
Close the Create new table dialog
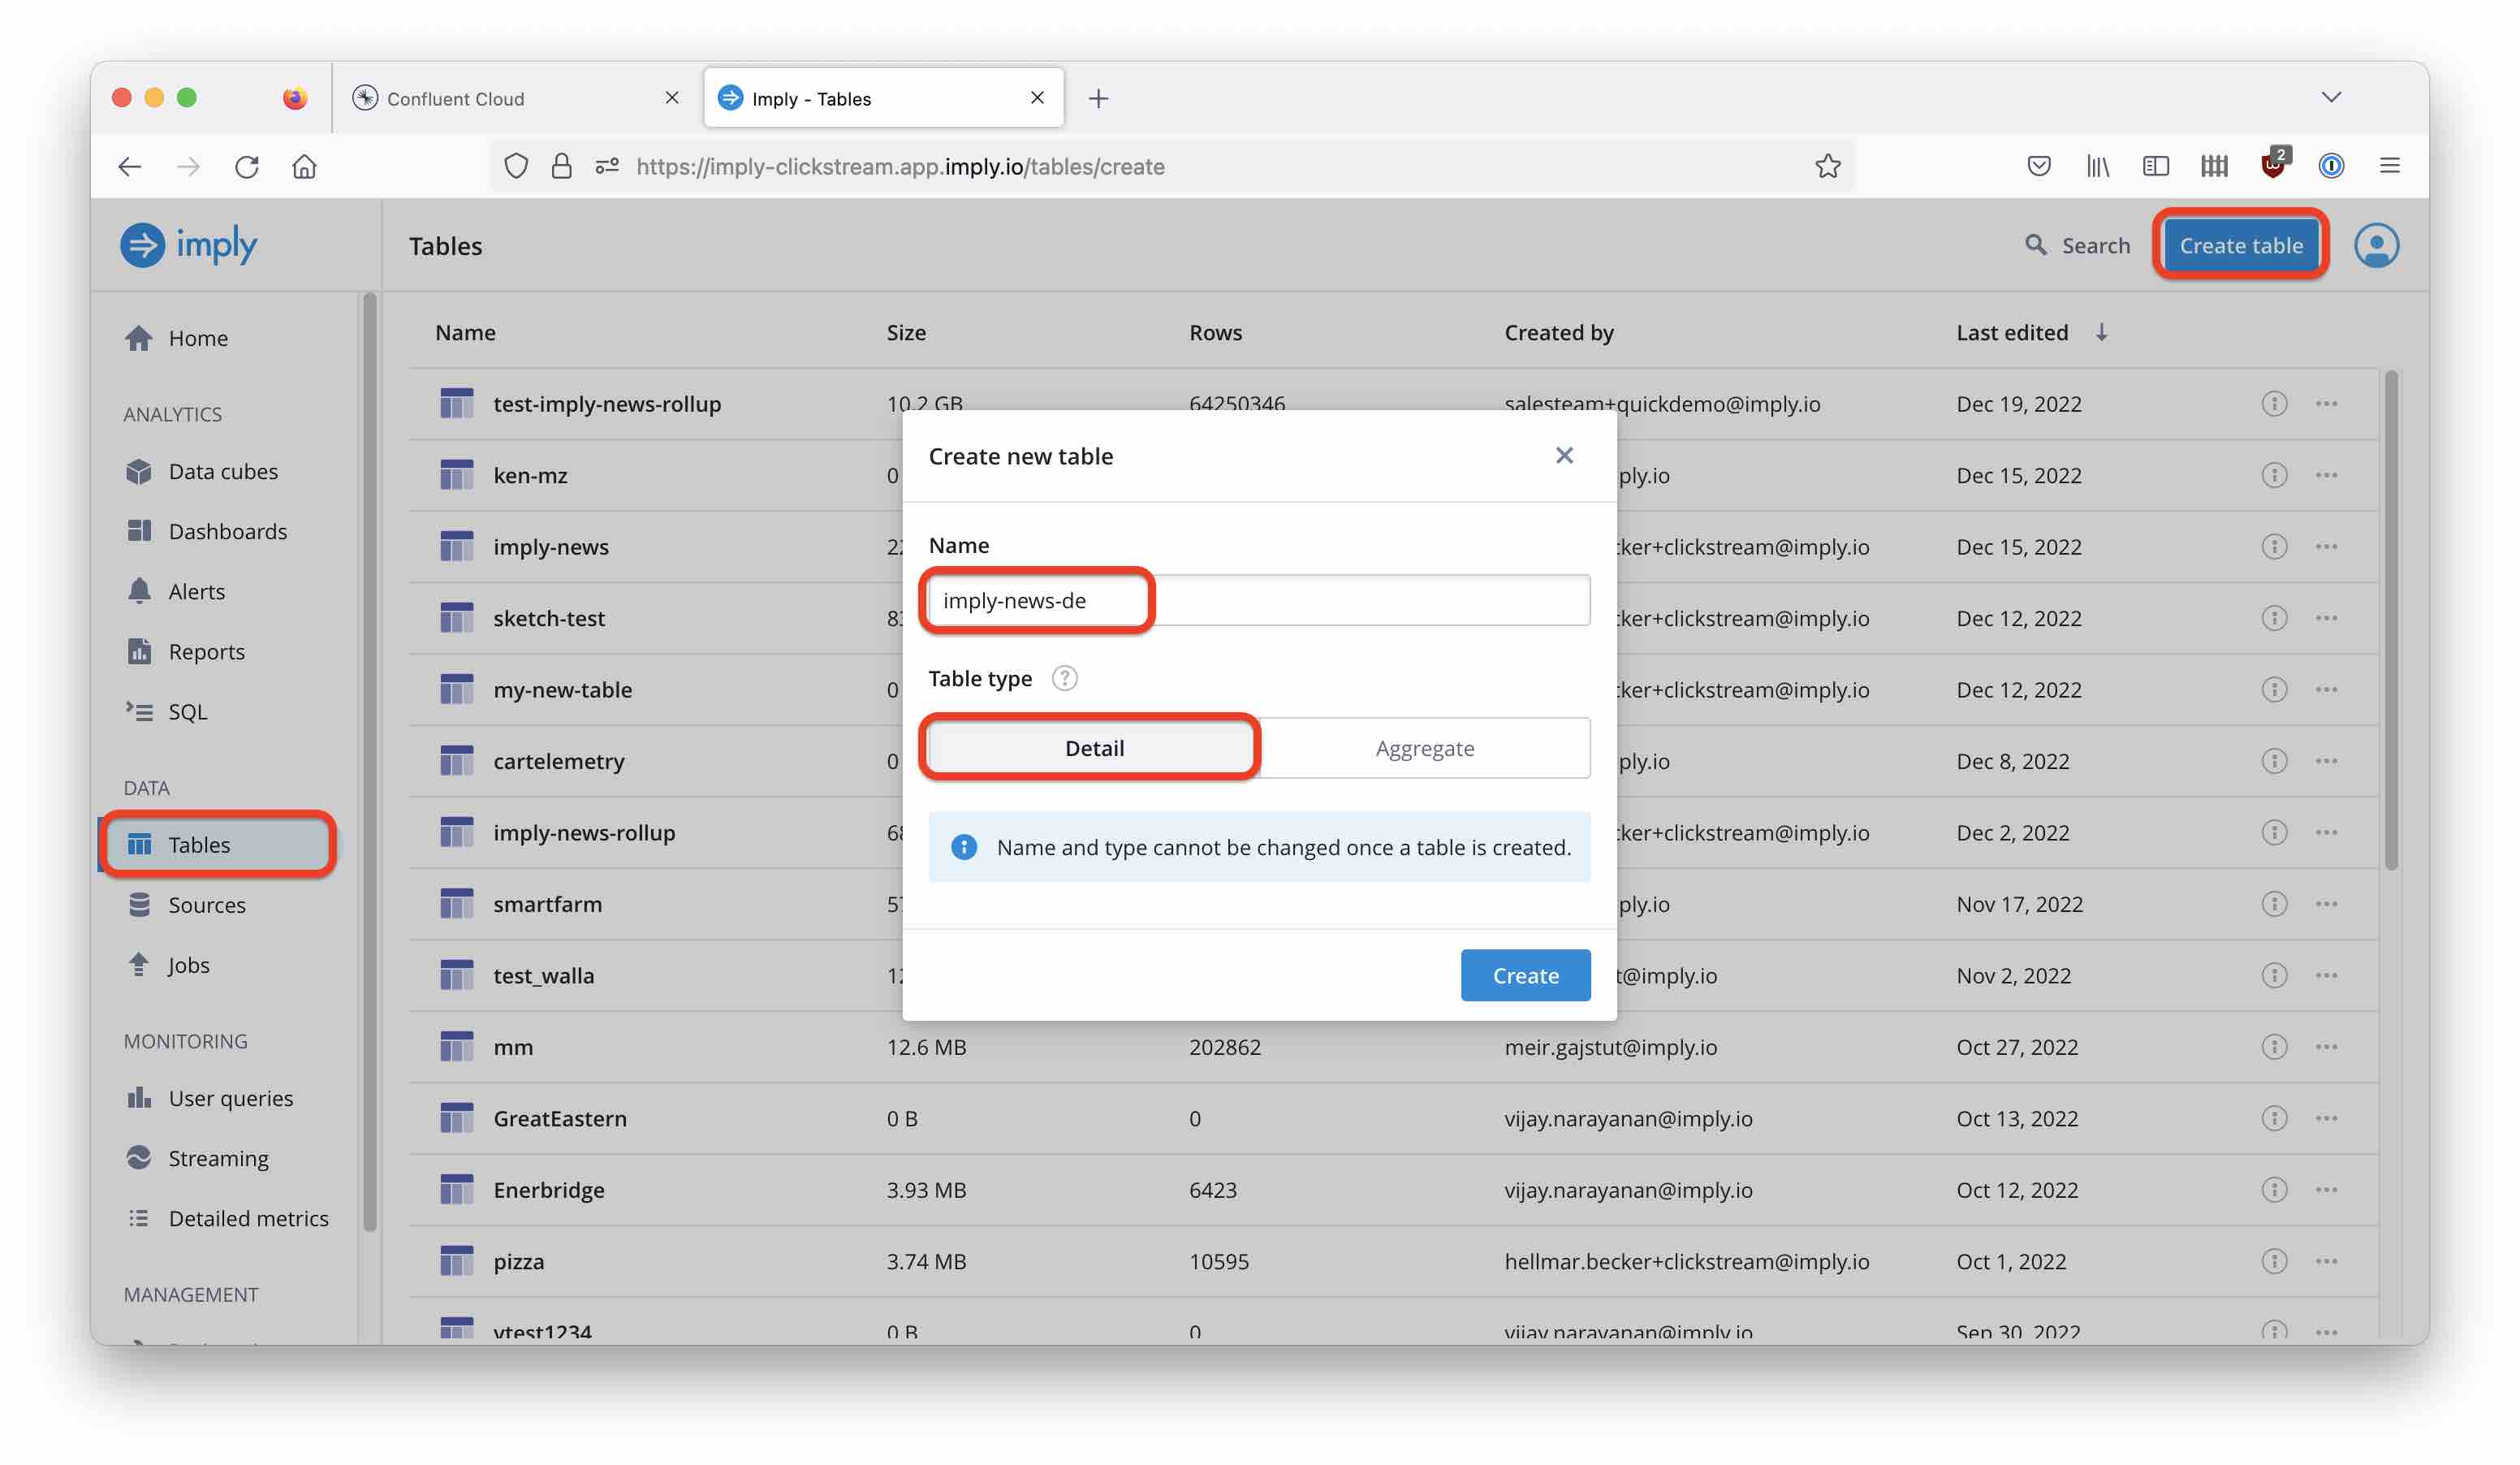1564,455
